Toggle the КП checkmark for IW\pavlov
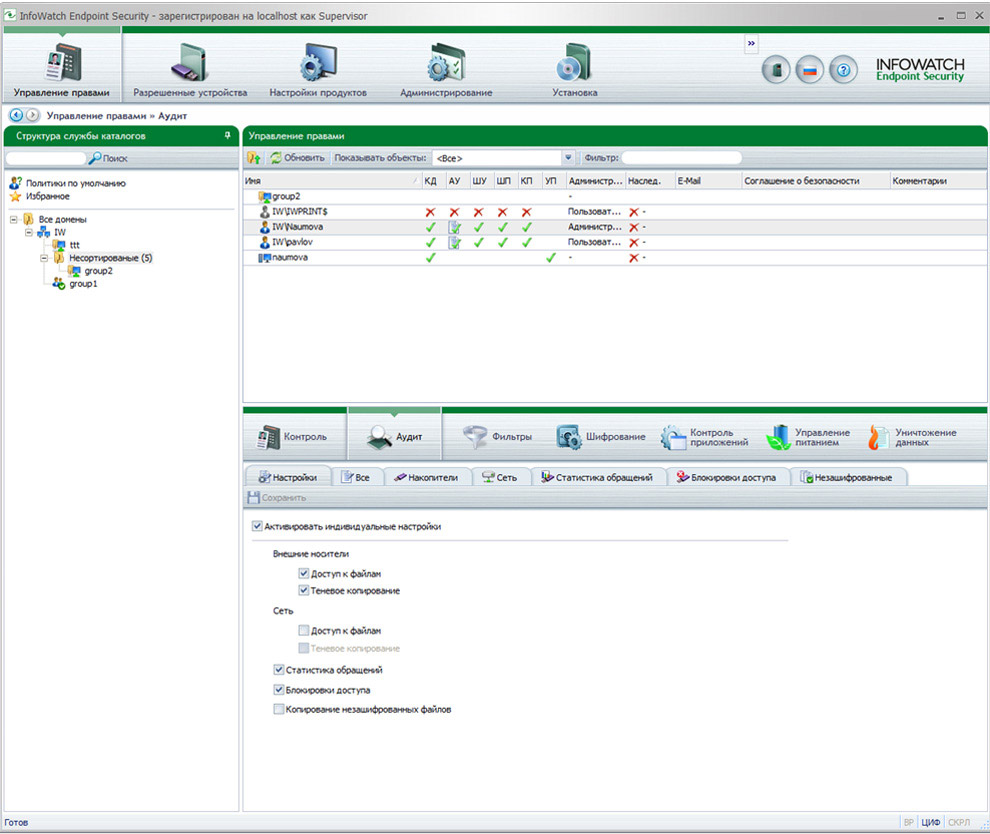This screenshot has width=990, height=834. tap(527, 242)
